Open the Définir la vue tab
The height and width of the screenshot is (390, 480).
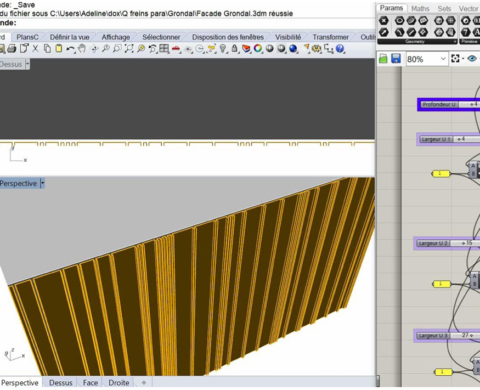pyautogui.click(x=69, y=37)
